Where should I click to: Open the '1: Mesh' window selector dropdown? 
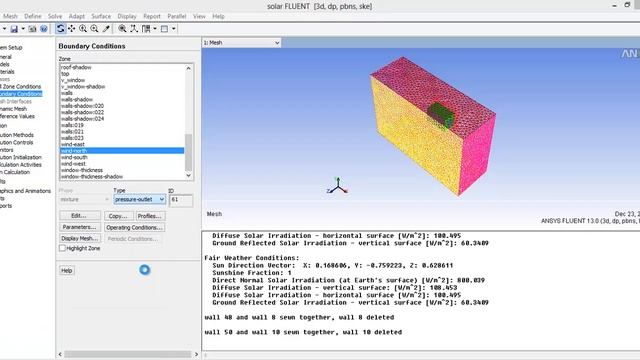242,42
